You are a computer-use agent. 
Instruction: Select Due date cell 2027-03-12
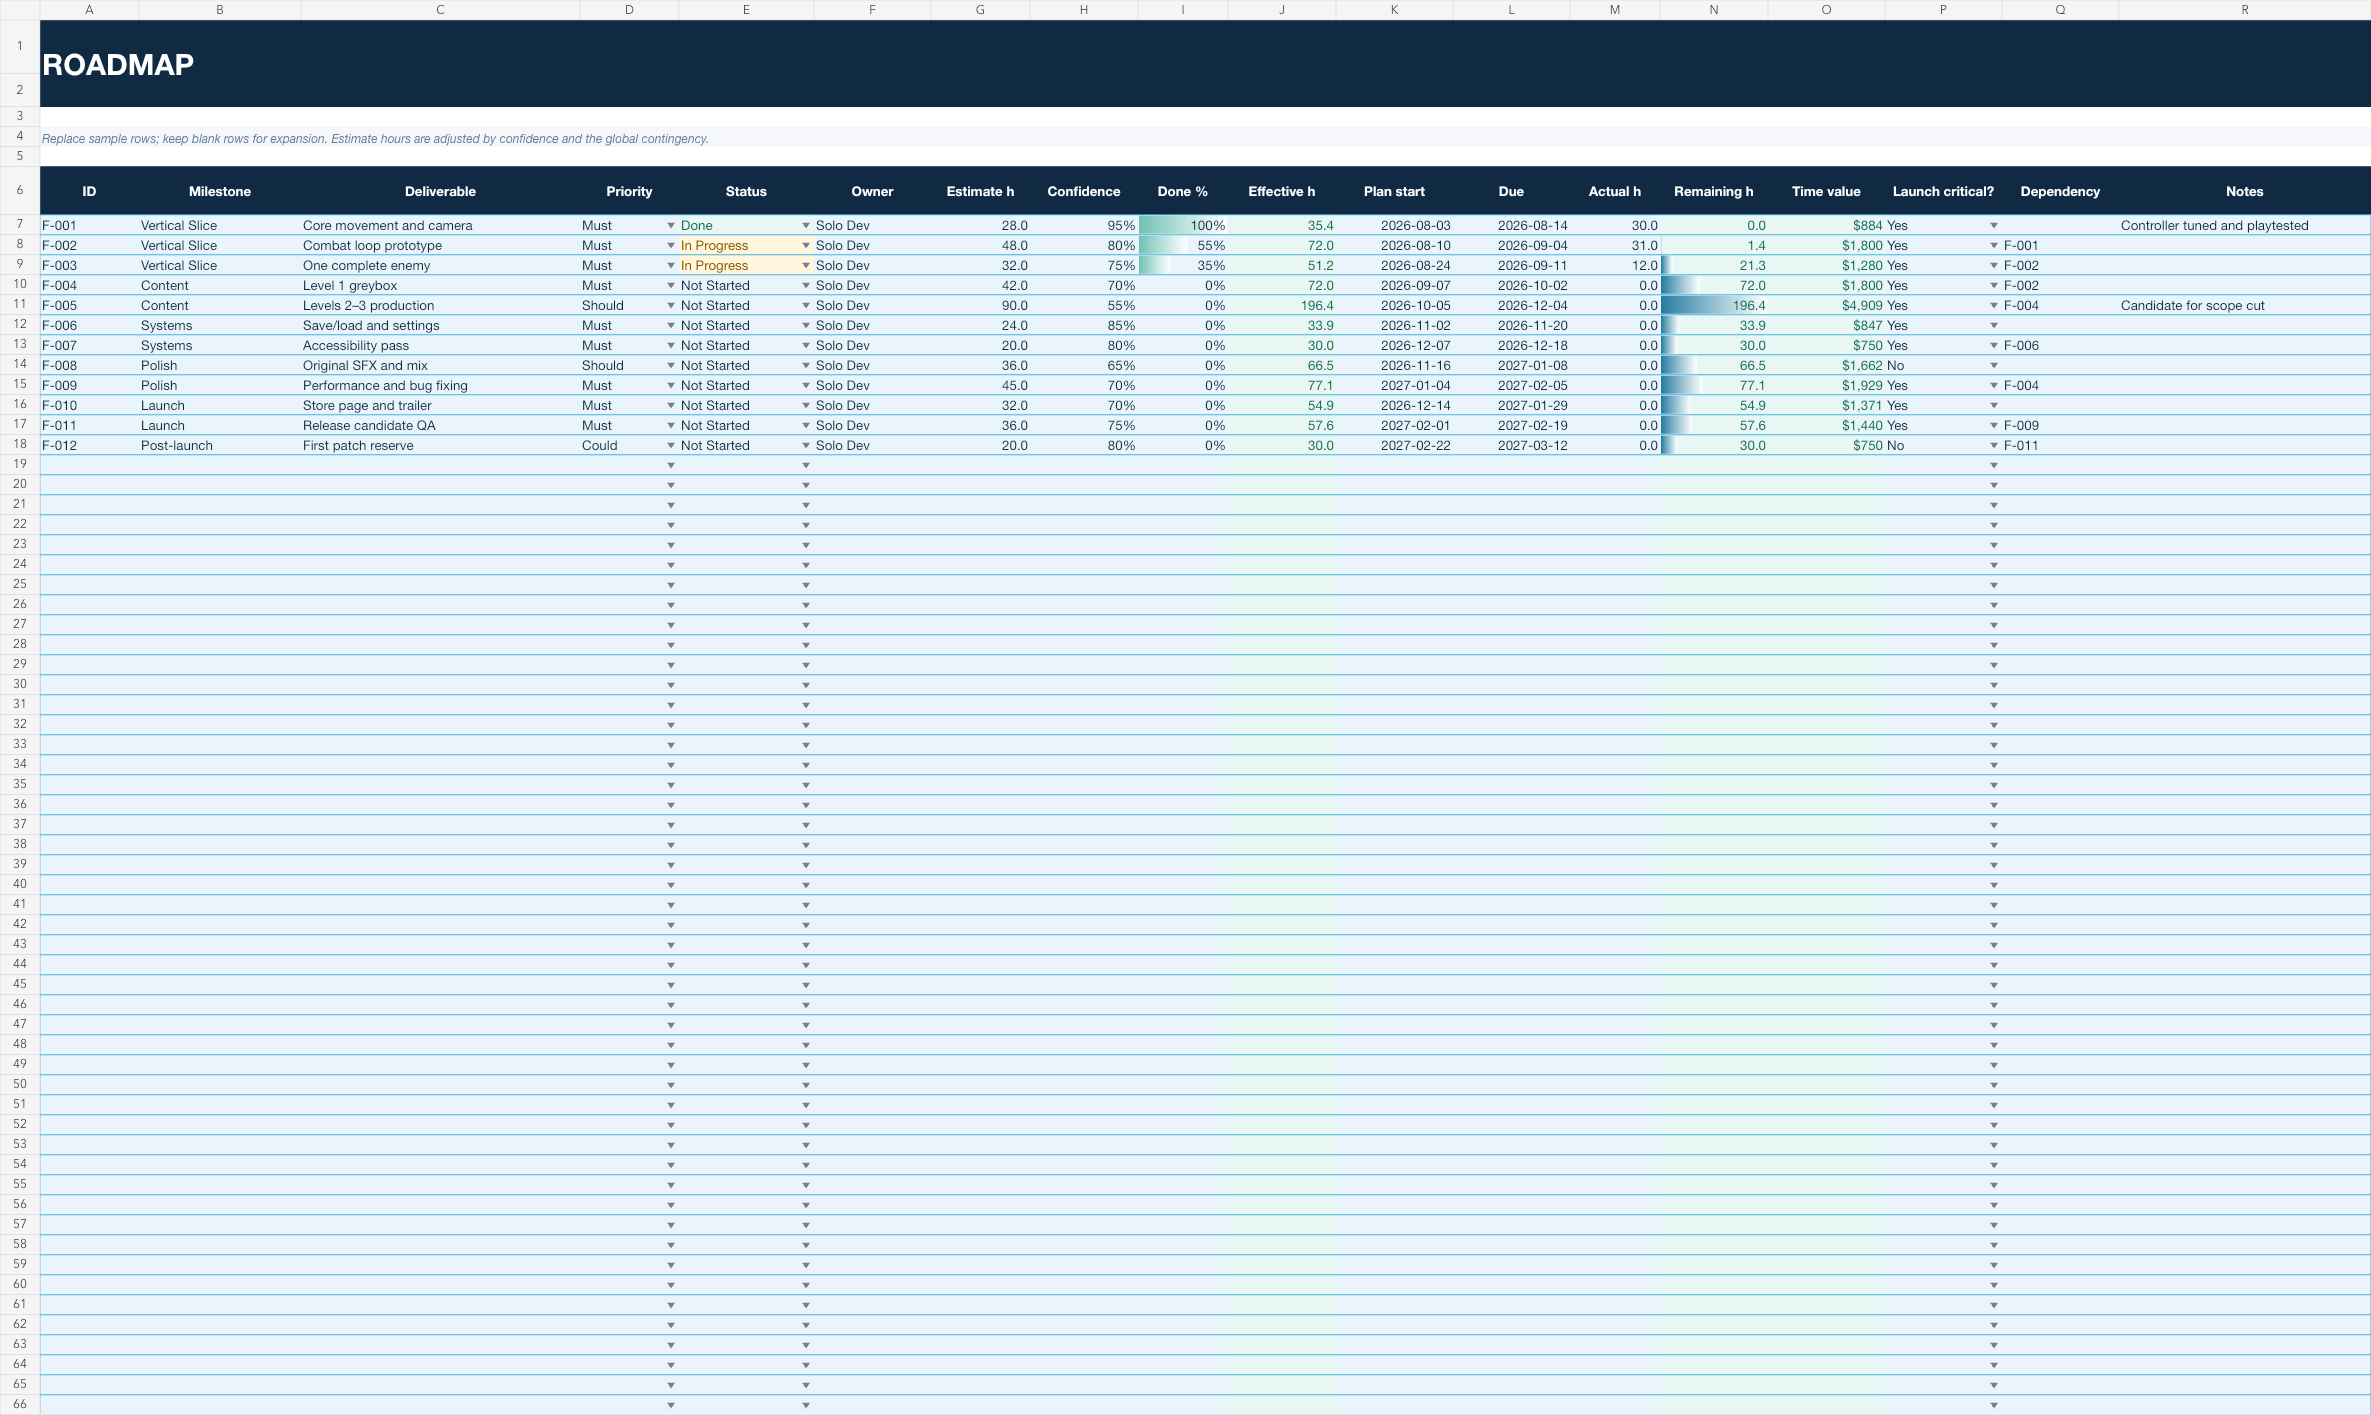coord(1511,446)
